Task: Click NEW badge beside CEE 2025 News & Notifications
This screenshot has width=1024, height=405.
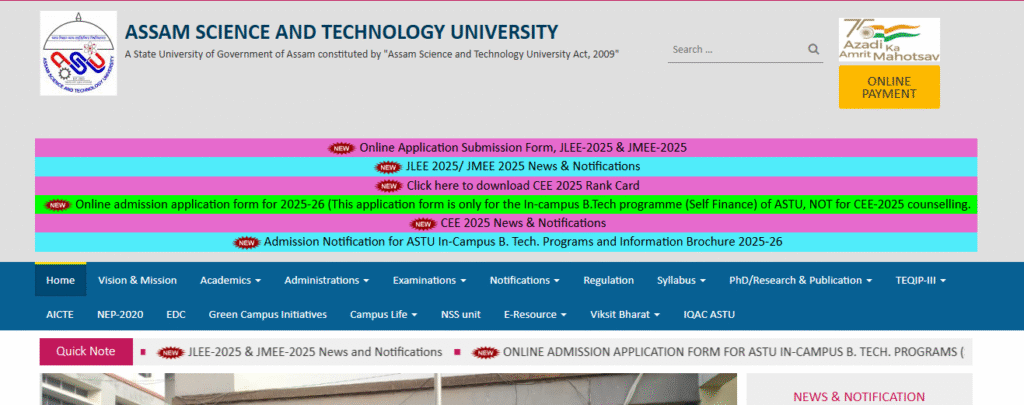Action: pos(423,224)
